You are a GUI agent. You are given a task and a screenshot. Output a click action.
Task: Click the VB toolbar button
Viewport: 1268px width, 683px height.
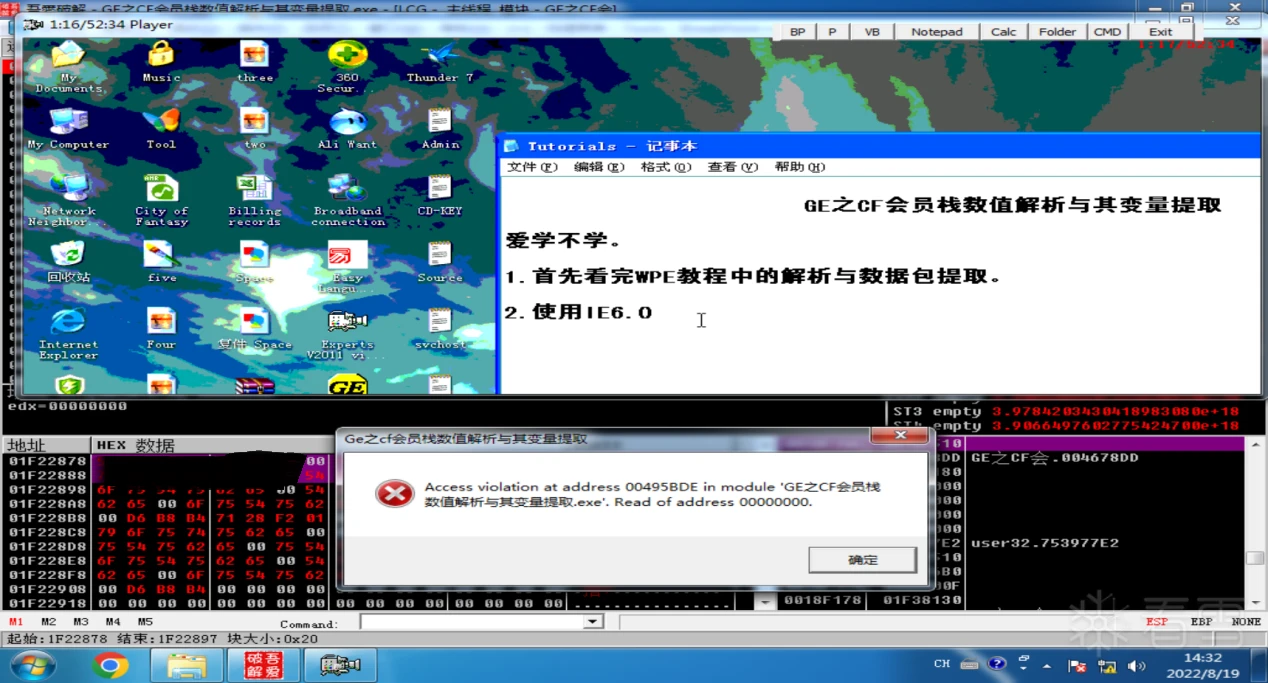click(x=872, y=32)
